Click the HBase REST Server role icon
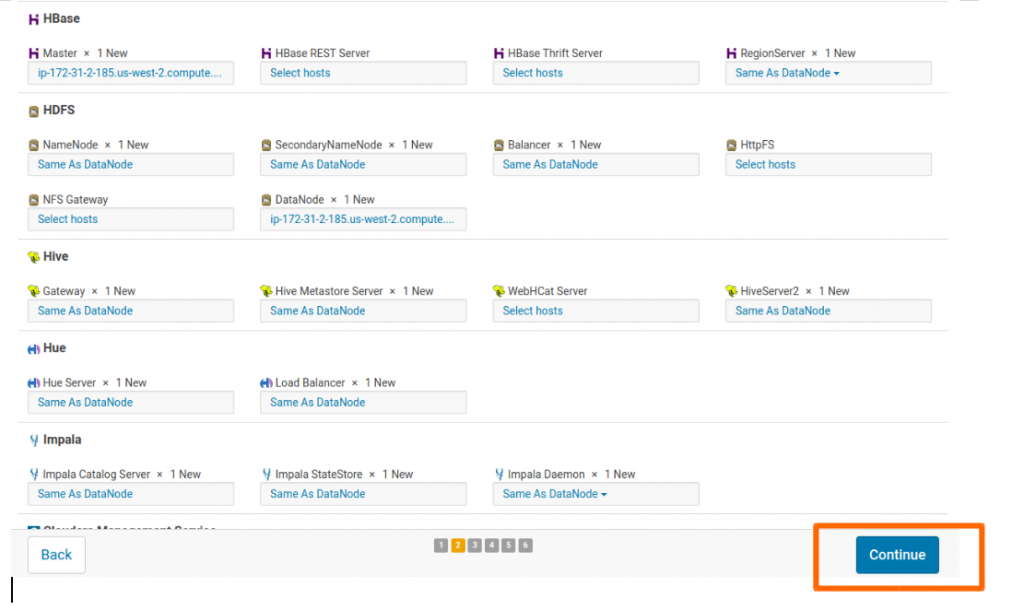 pos(266,54)
